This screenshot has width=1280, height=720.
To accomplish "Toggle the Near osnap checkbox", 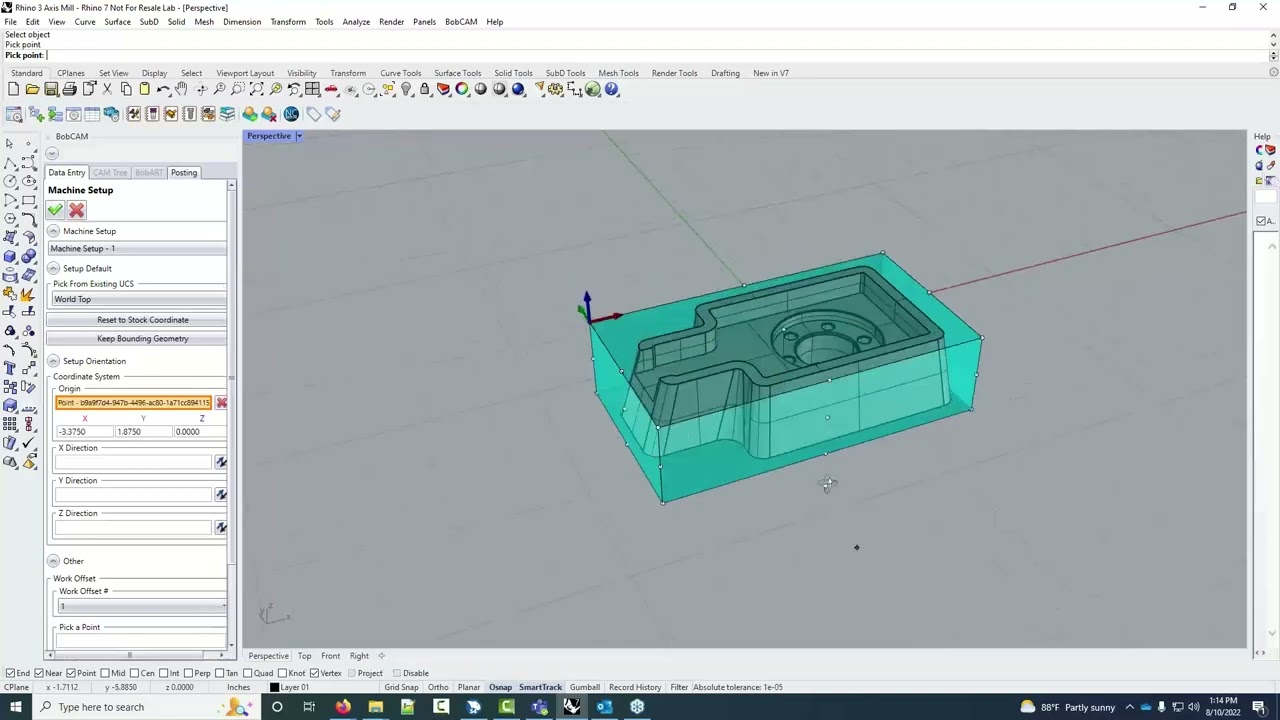I will tap(39, 673).
